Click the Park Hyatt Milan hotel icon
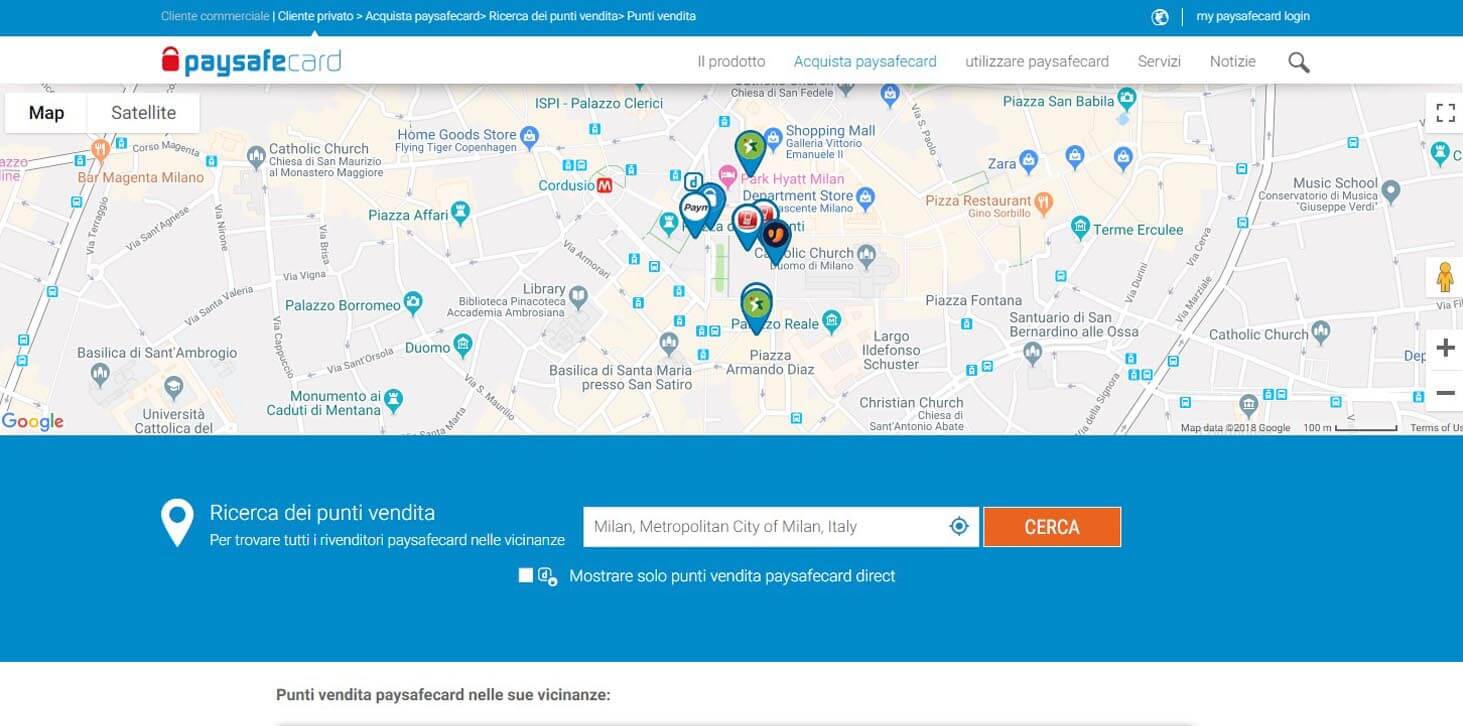 pos(728,178)
